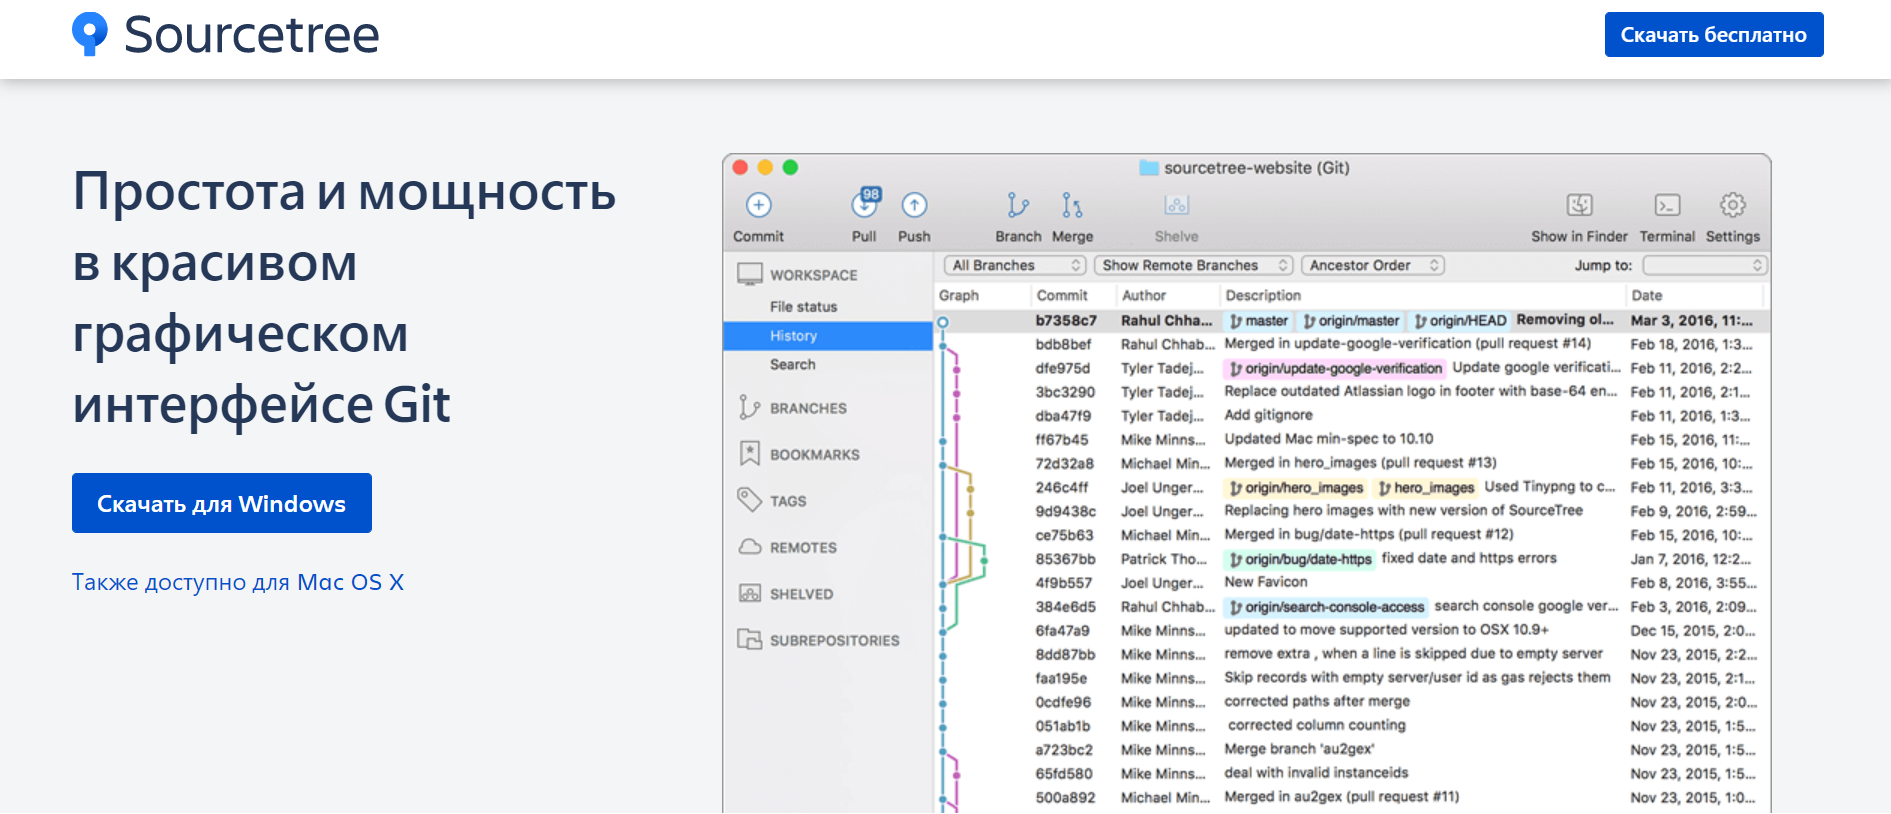Click the origin/master branch tag

click(x=1351, y=321)
